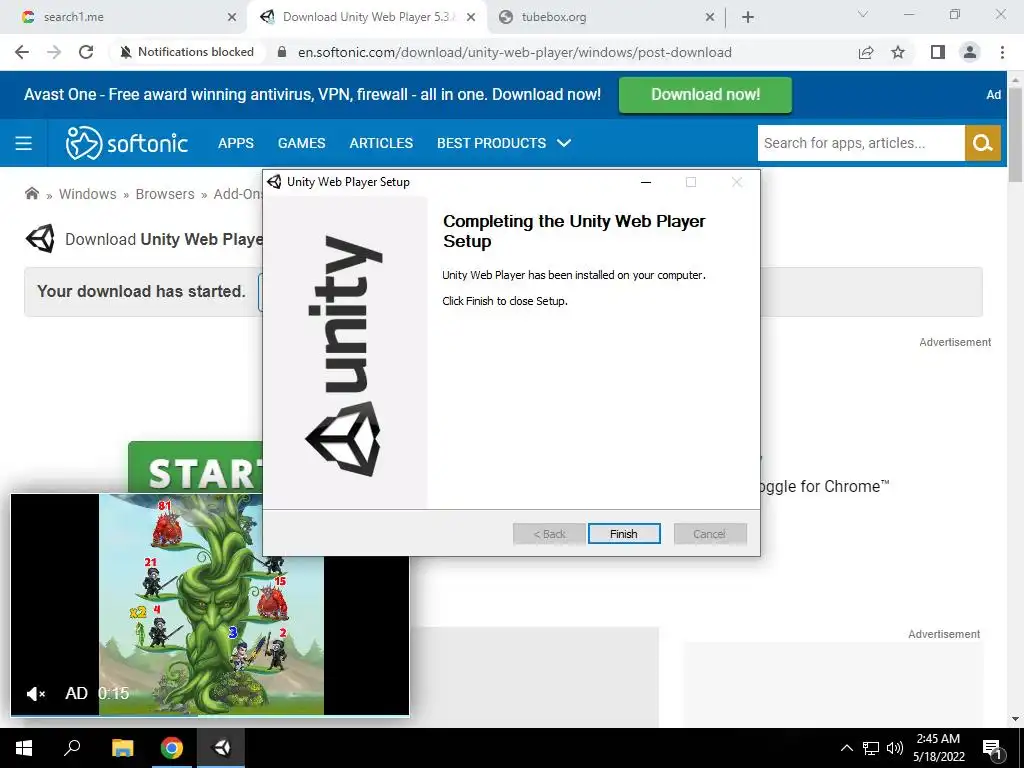
Task: Open volume control tray icon
Action: (895, 748)
